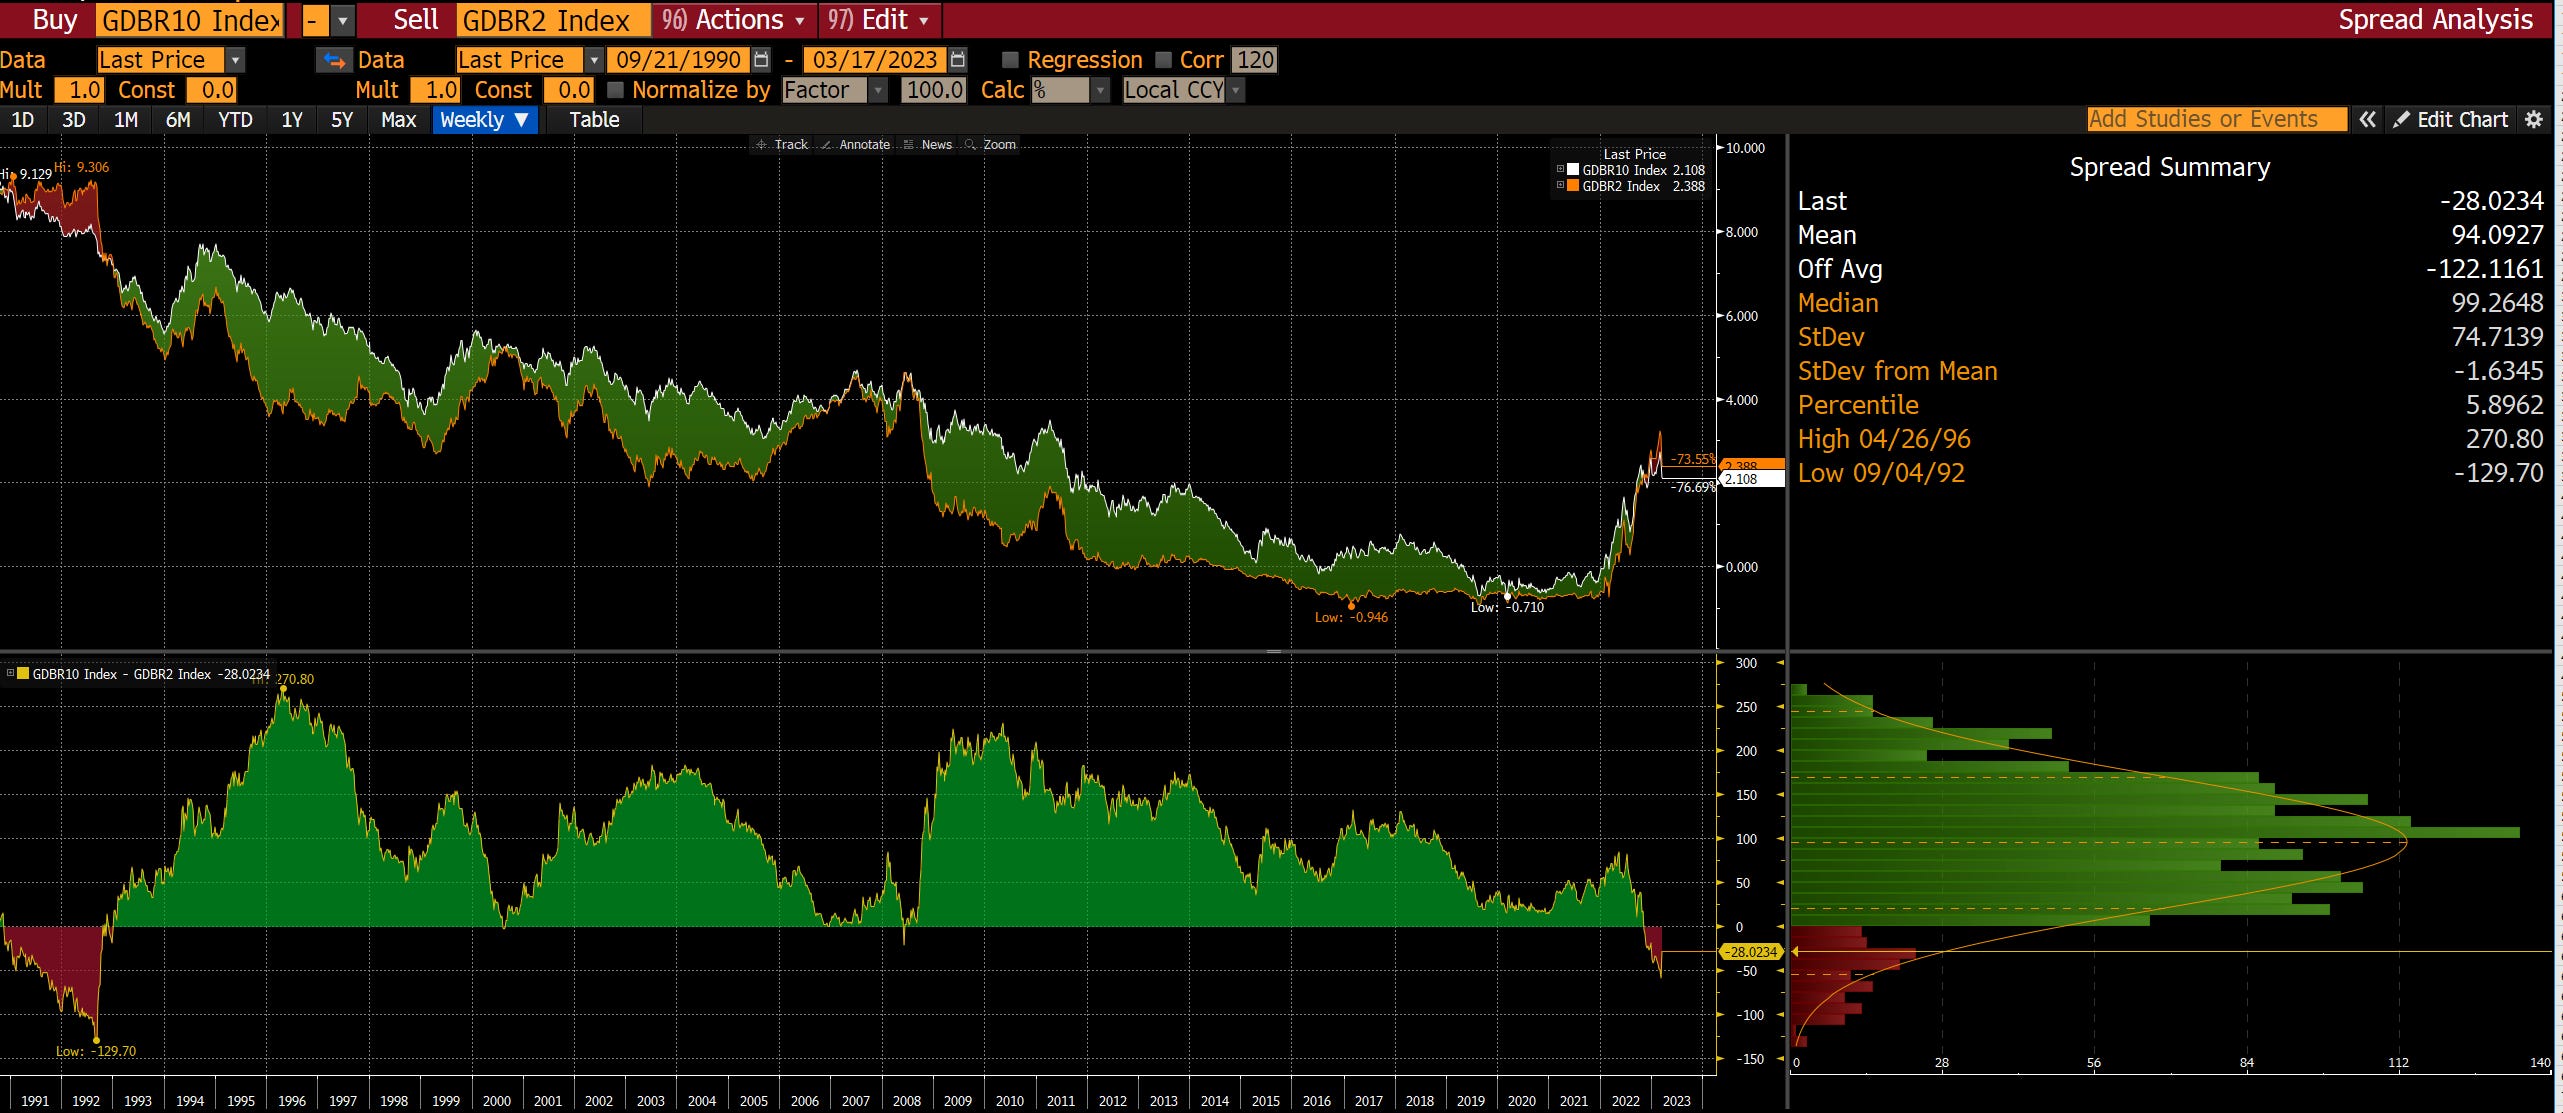Open the Normalize Factor dropdown

coord(878,90)
